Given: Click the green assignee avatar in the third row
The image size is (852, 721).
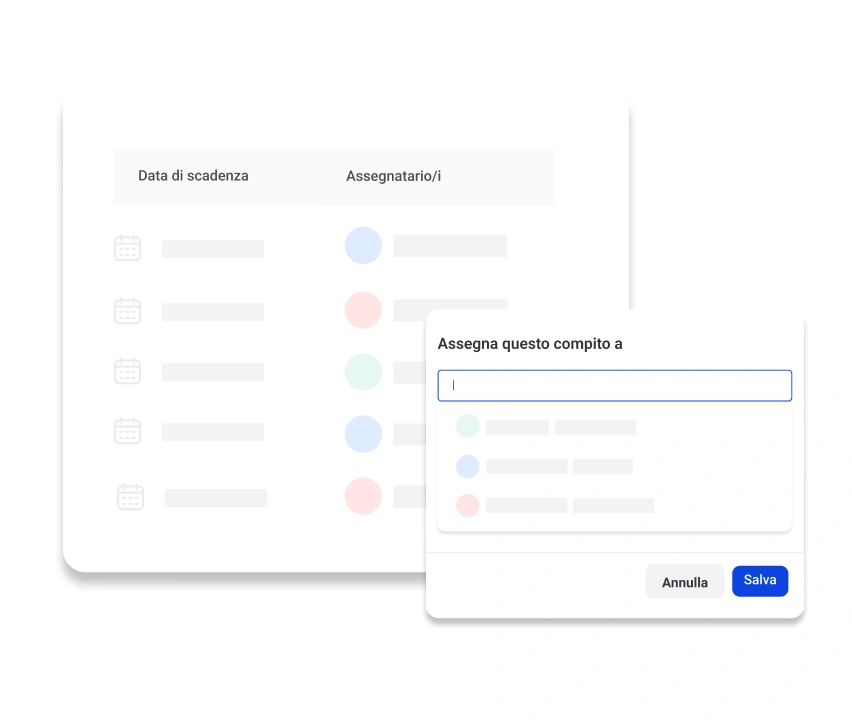Looking at the screenshot, I should [x=363, y=372].
